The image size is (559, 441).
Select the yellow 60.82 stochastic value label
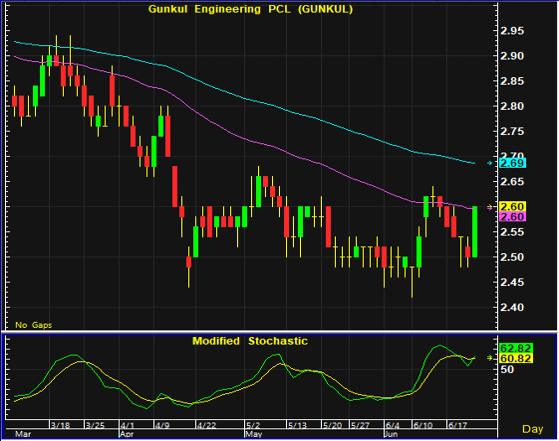(516, 358)
